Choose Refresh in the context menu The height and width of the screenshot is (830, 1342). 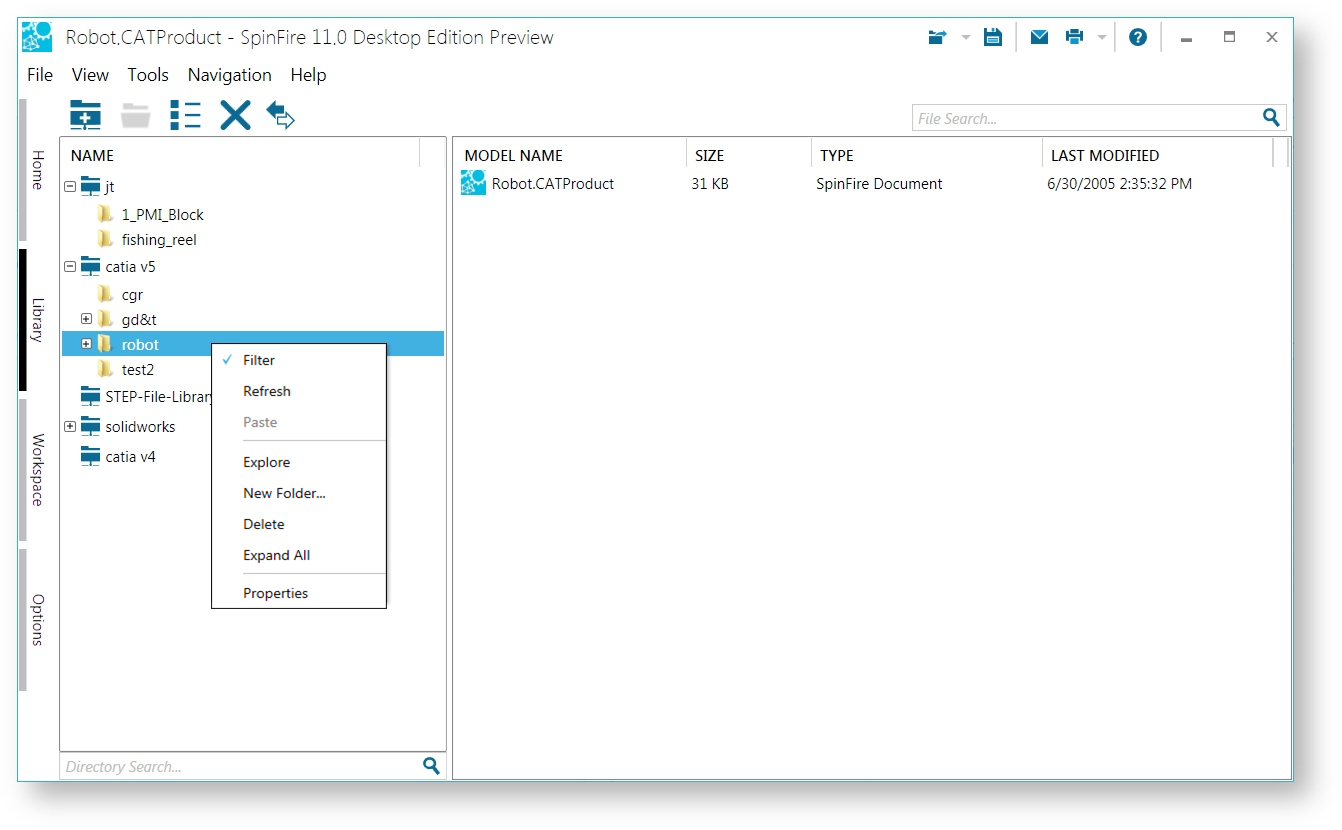tap(299, 391)
